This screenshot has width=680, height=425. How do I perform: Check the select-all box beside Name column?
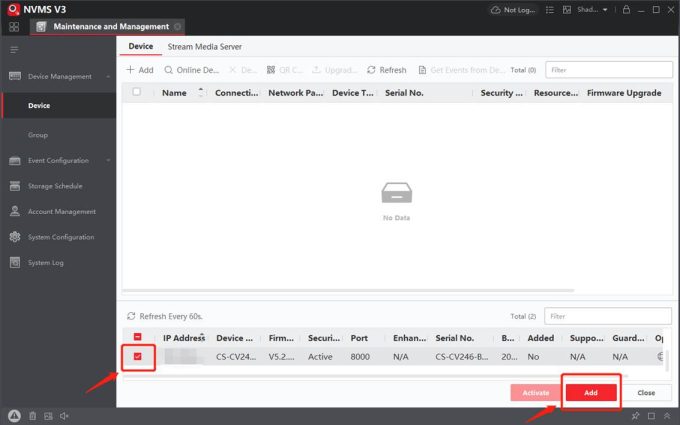coord(137,92)
